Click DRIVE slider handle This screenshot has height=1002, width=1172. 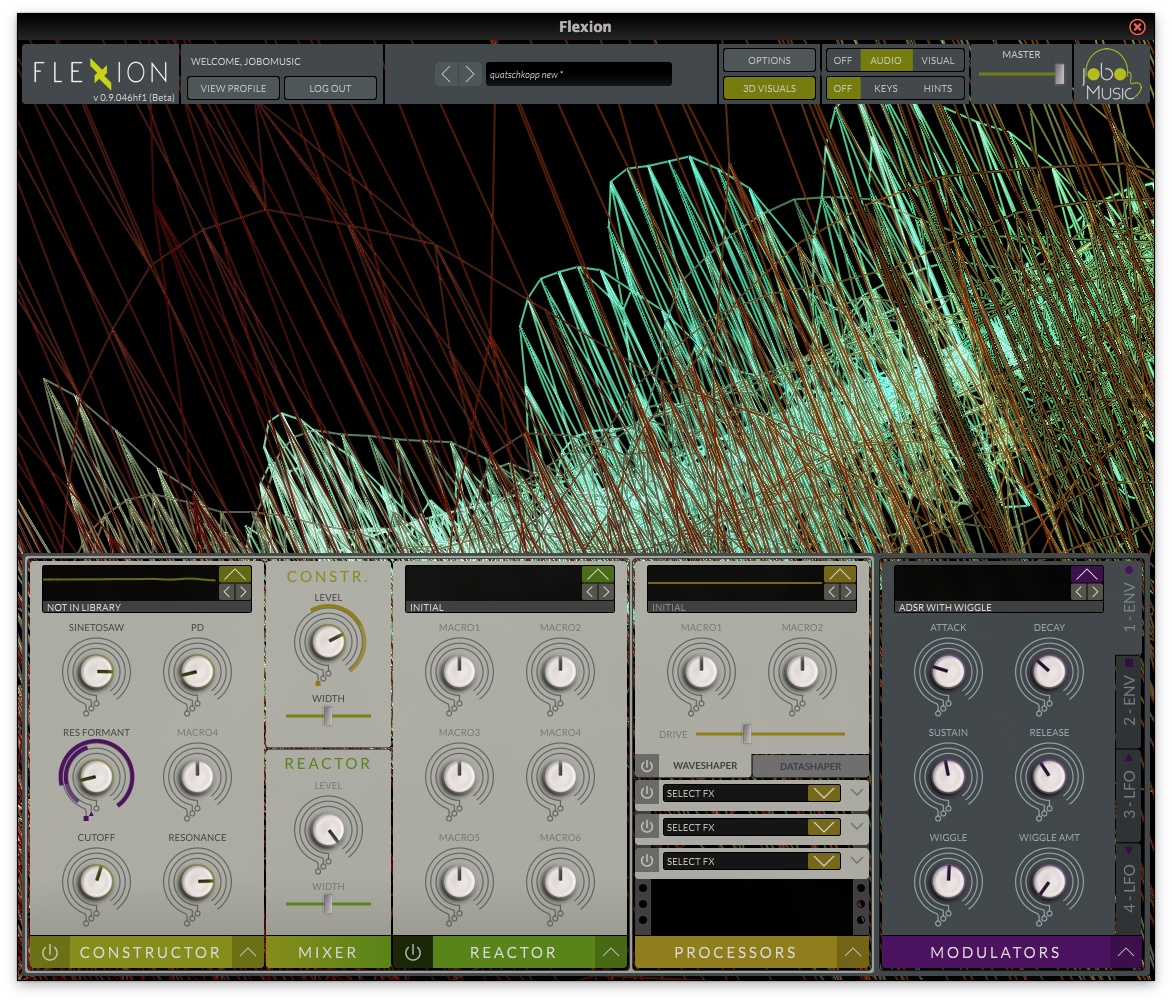[x=746, y=734]
